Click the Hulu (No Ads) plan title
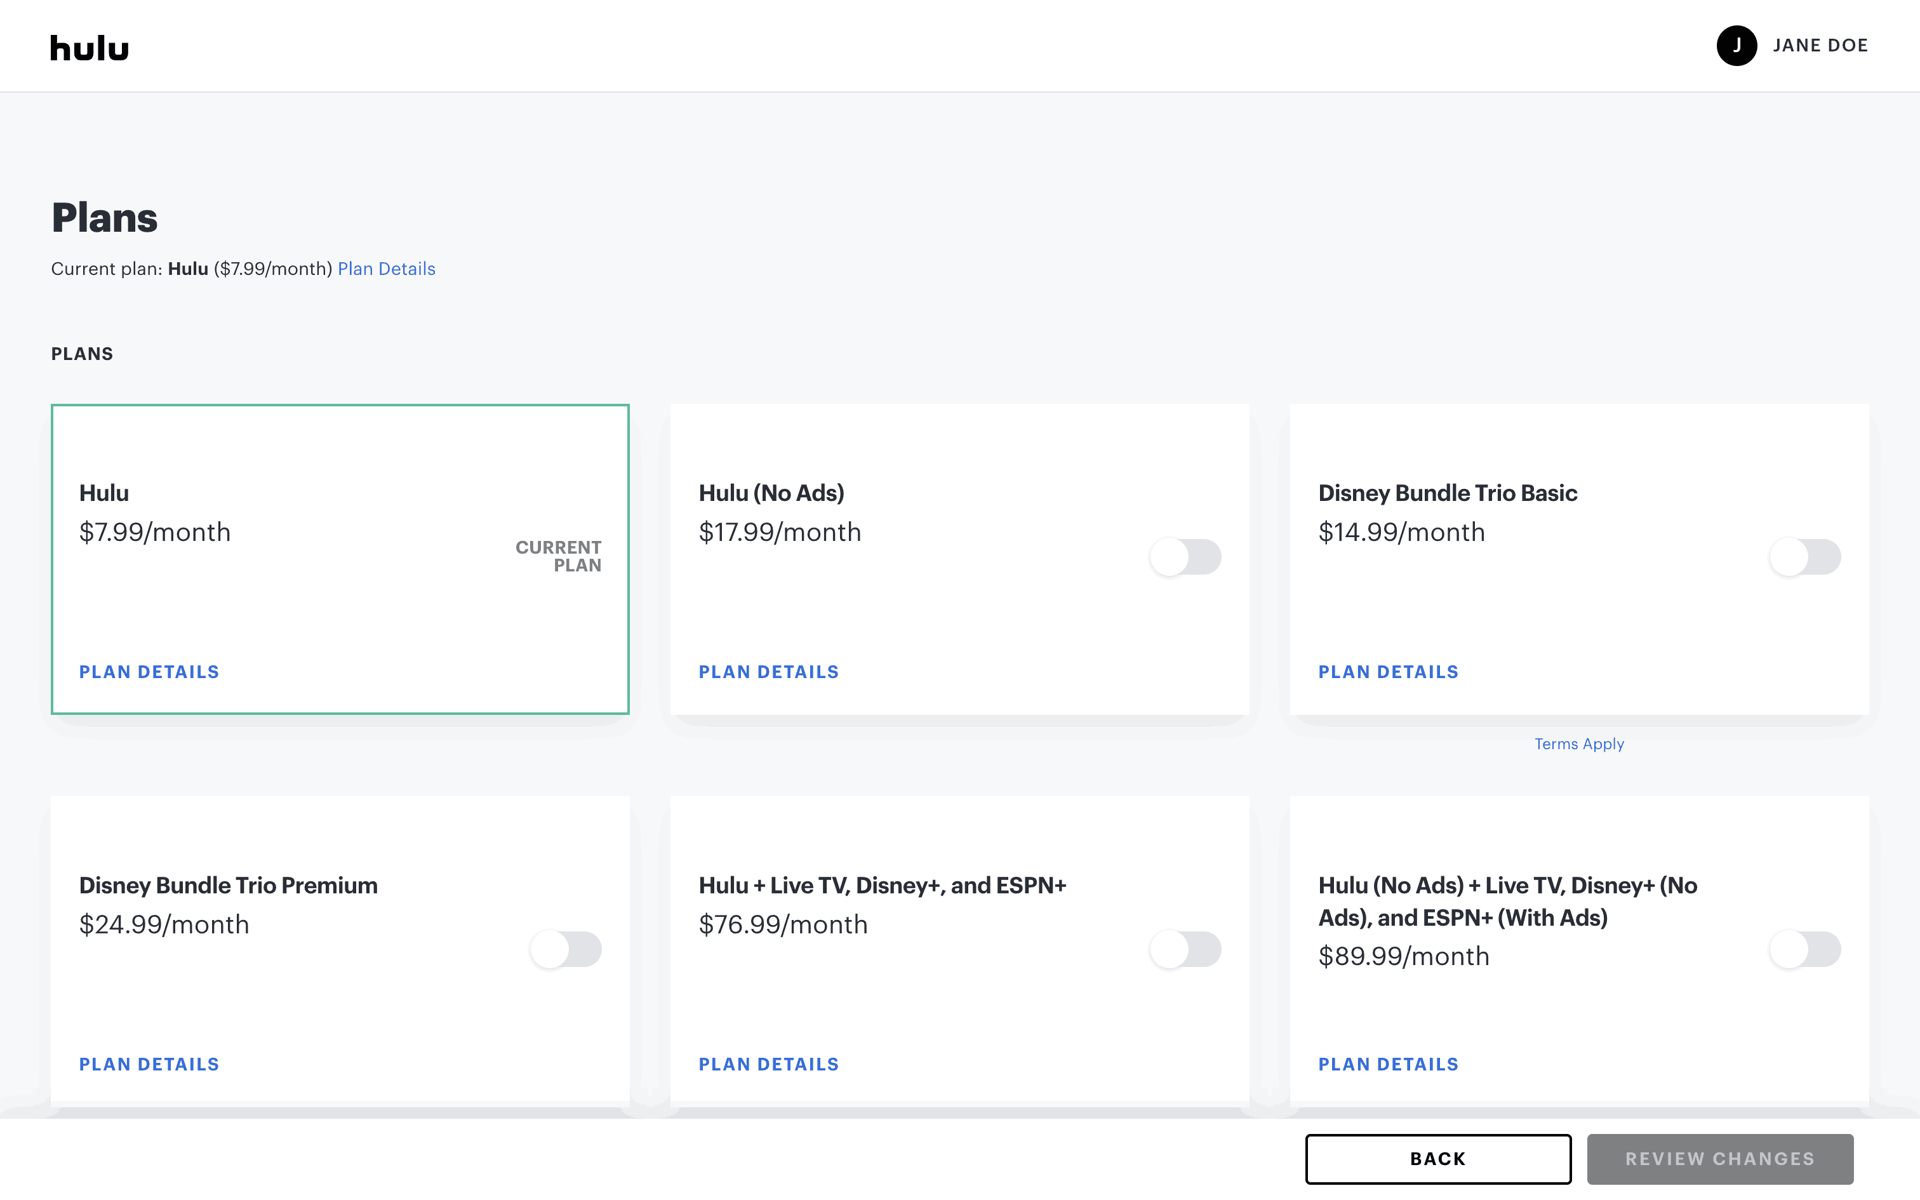This screenshot has height=1200, width=1920. pyautogui.click(x=771, y=493)
